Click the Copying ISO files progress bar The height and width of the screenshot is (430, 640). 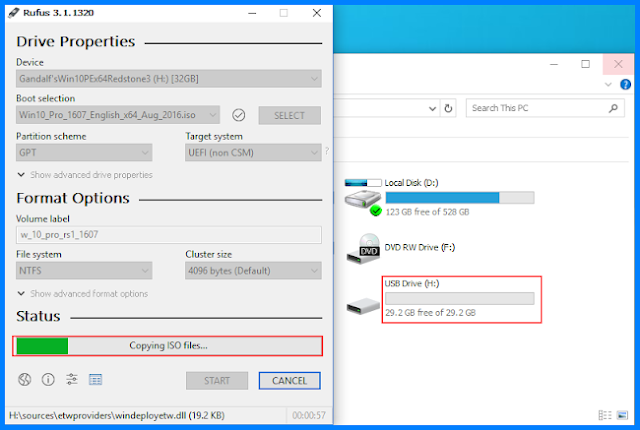[167, 346]
